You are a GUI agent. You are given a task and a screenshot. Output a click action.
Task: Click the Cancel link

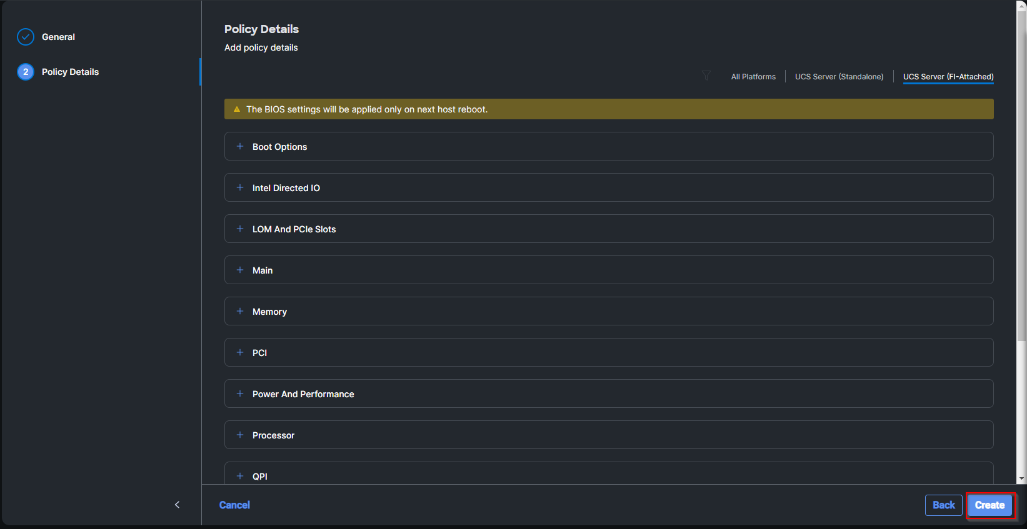click(x=234, y=505)
